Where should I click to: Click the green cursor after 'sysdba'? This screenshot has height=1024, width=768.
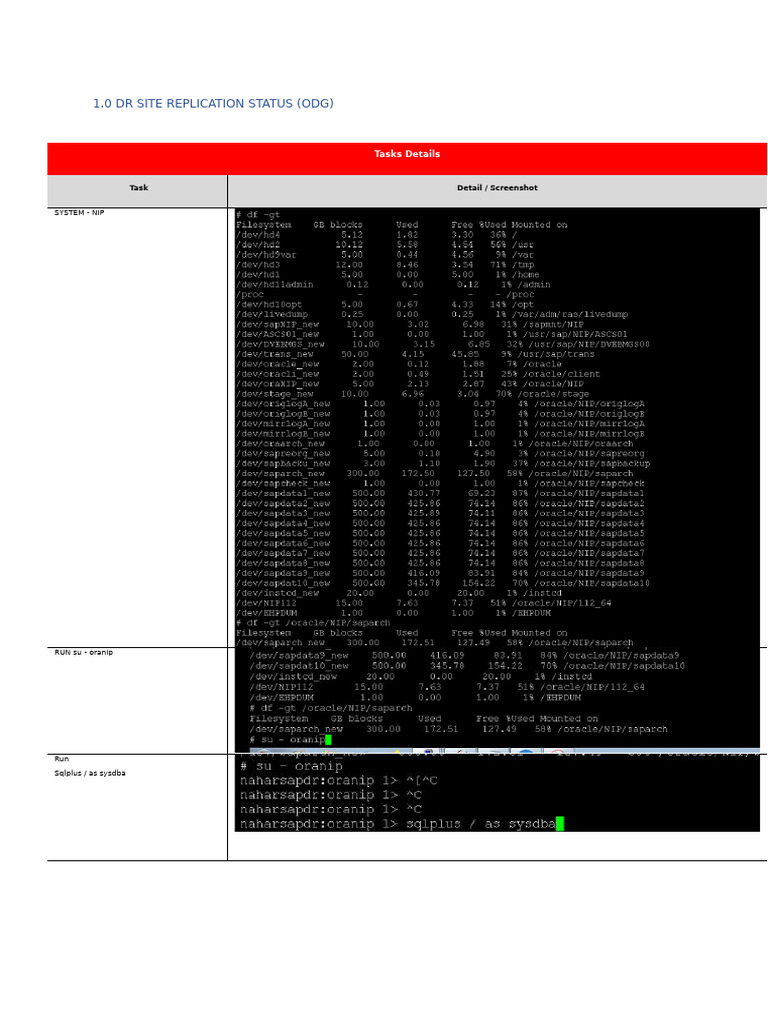(560, 824)
